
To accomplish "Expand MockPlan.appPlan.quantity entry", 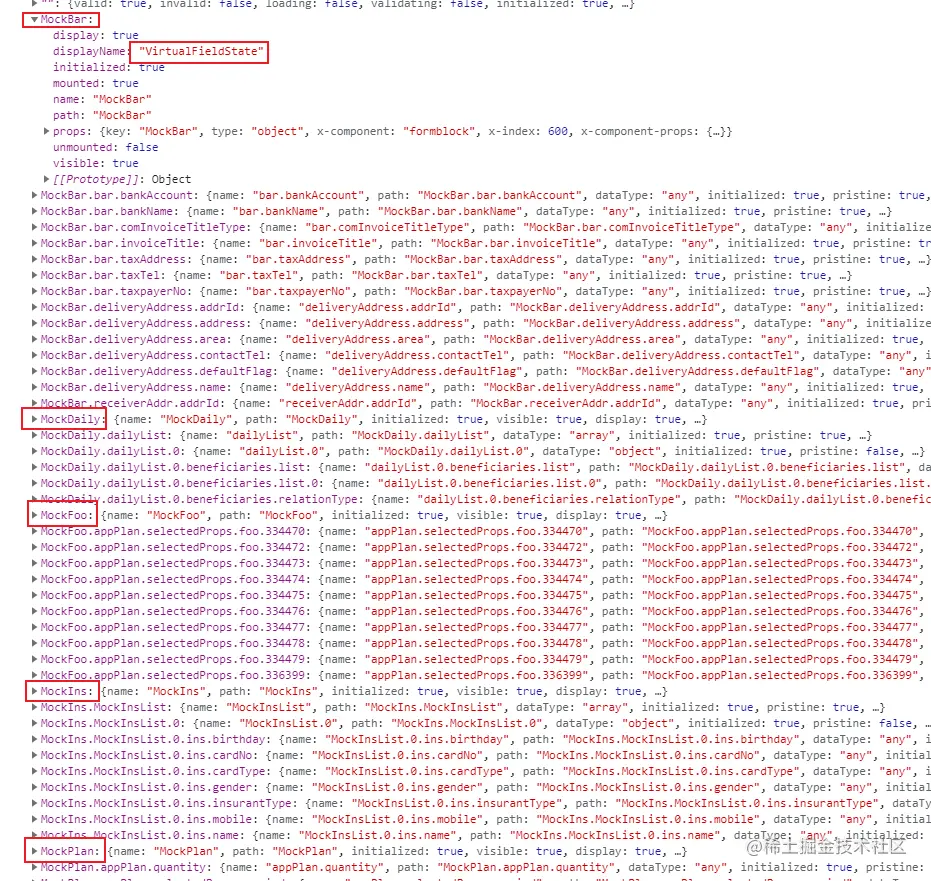I will tap(34, 867).
